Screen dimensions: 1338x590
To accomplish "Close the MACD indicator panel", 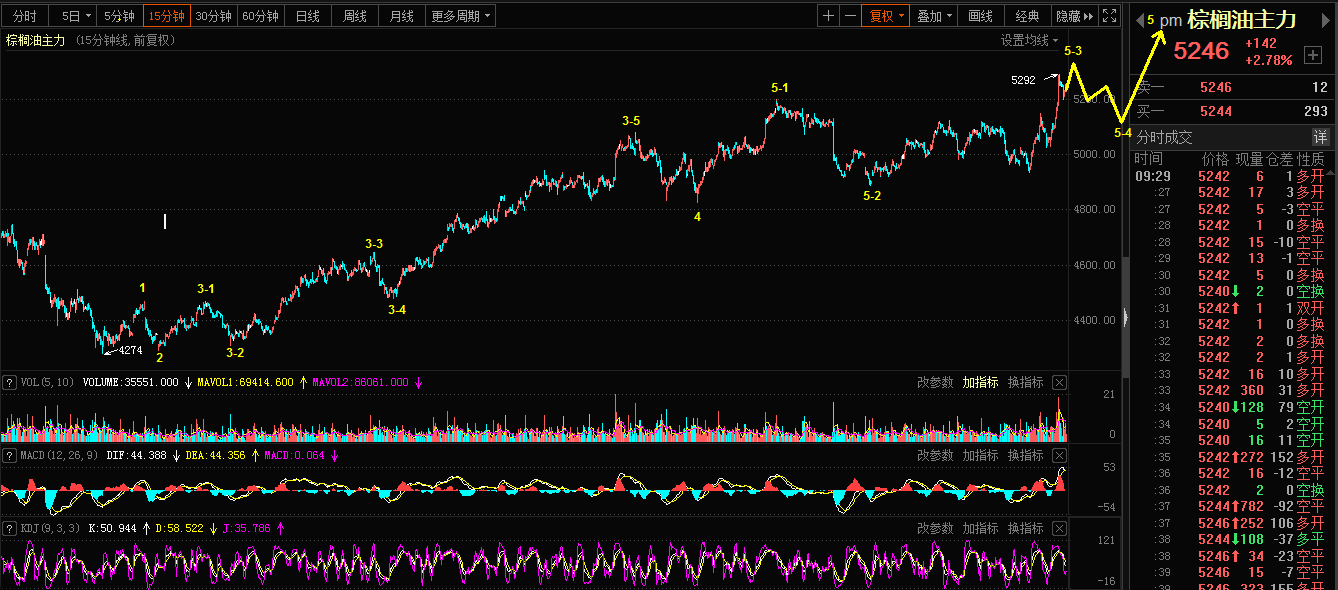I will (x=1059, y=455).
